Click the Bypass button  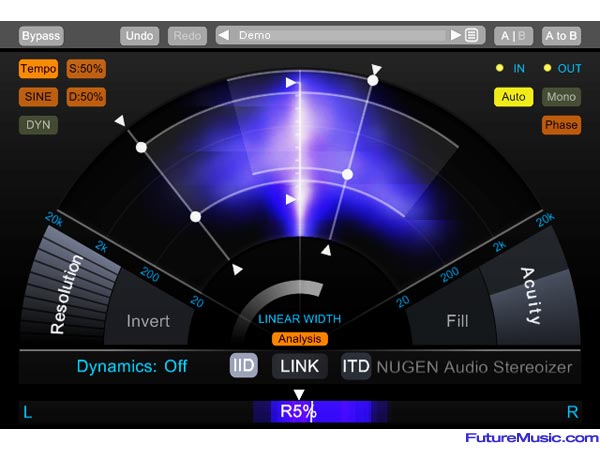tap(41, 36)
